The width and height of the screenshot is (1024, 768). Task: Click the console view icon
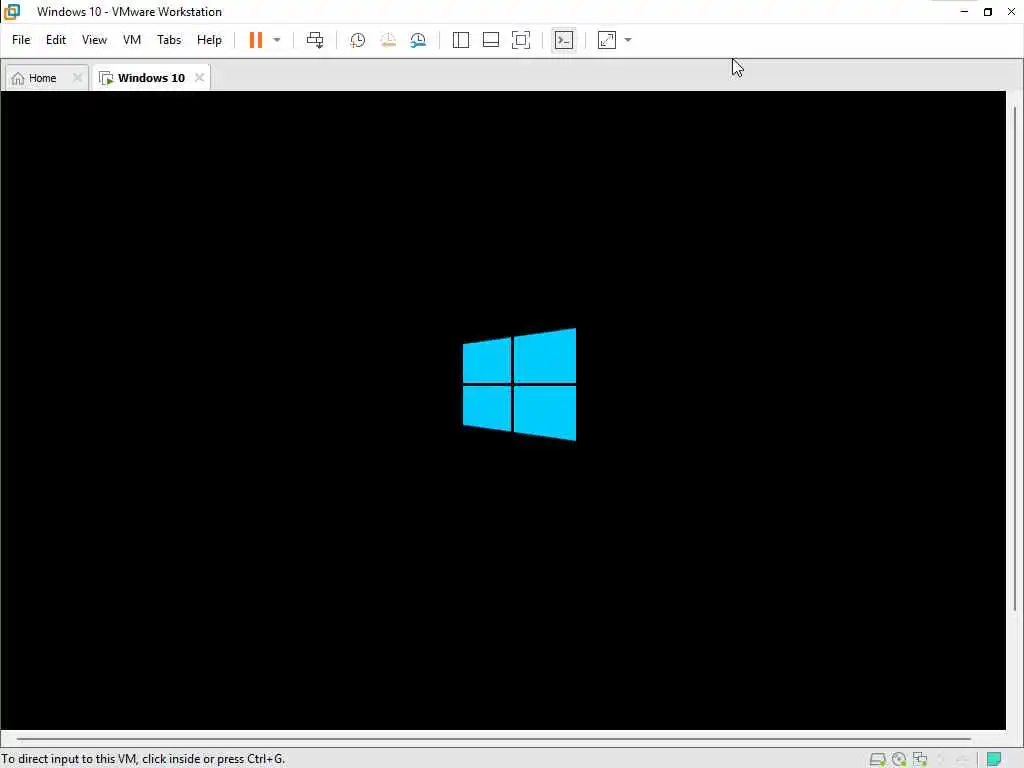click(564, 40)
